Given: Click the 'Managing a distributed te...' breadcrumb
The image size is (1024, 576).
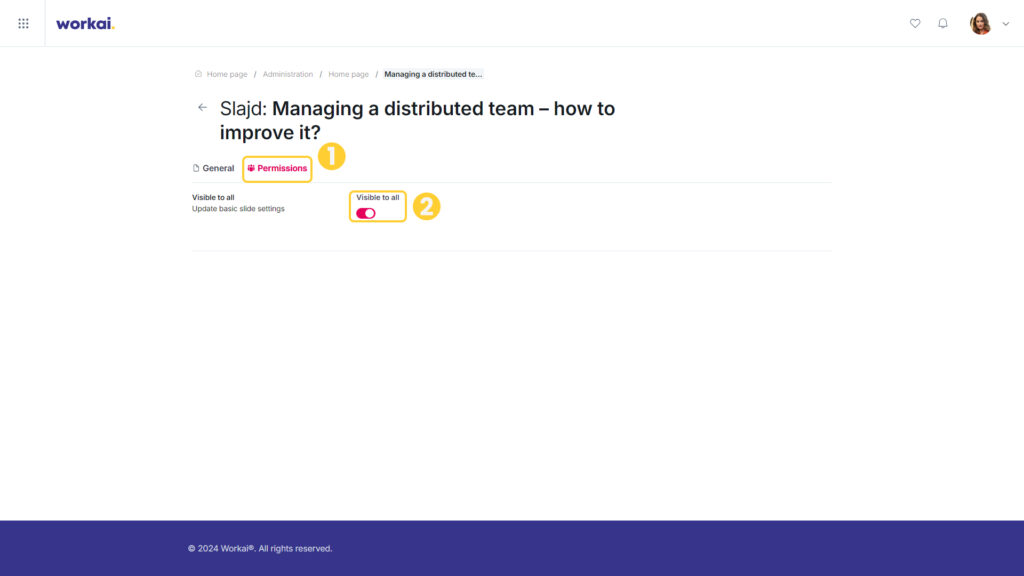Looking at the screenshot, I should click(x=433, y=74).
